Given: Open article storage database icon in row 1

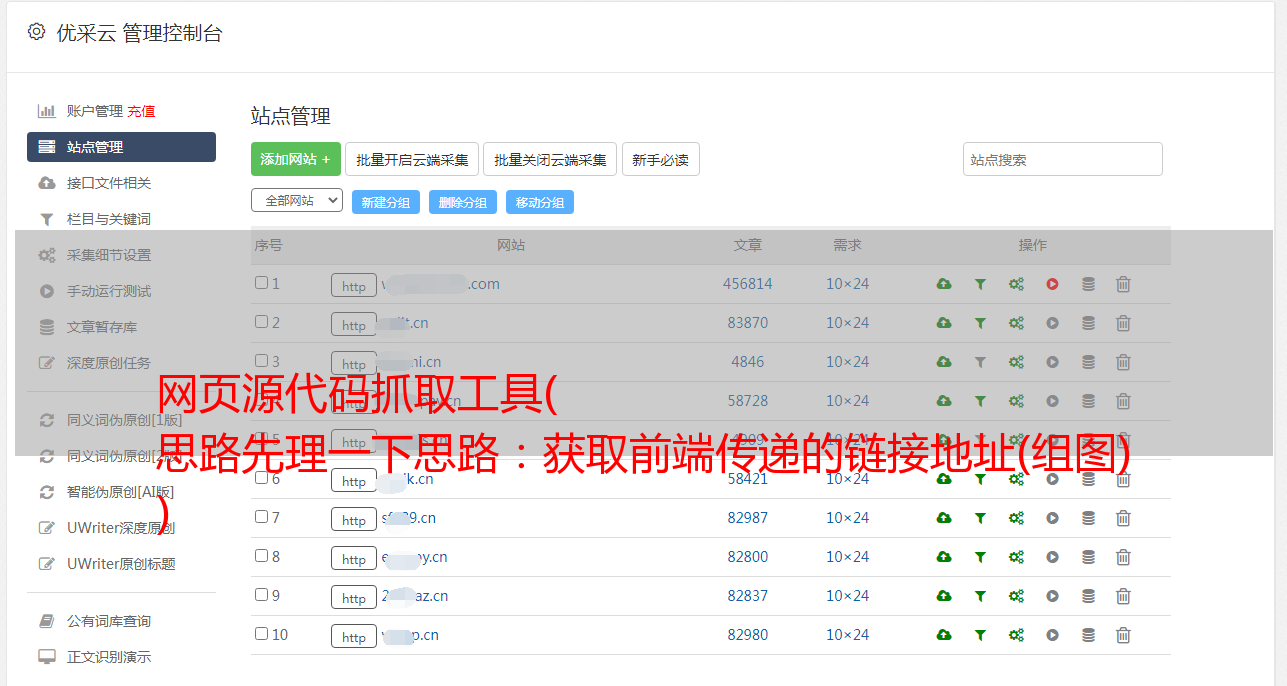Looking at the screenshot, I should click(x=1088, y=284).
